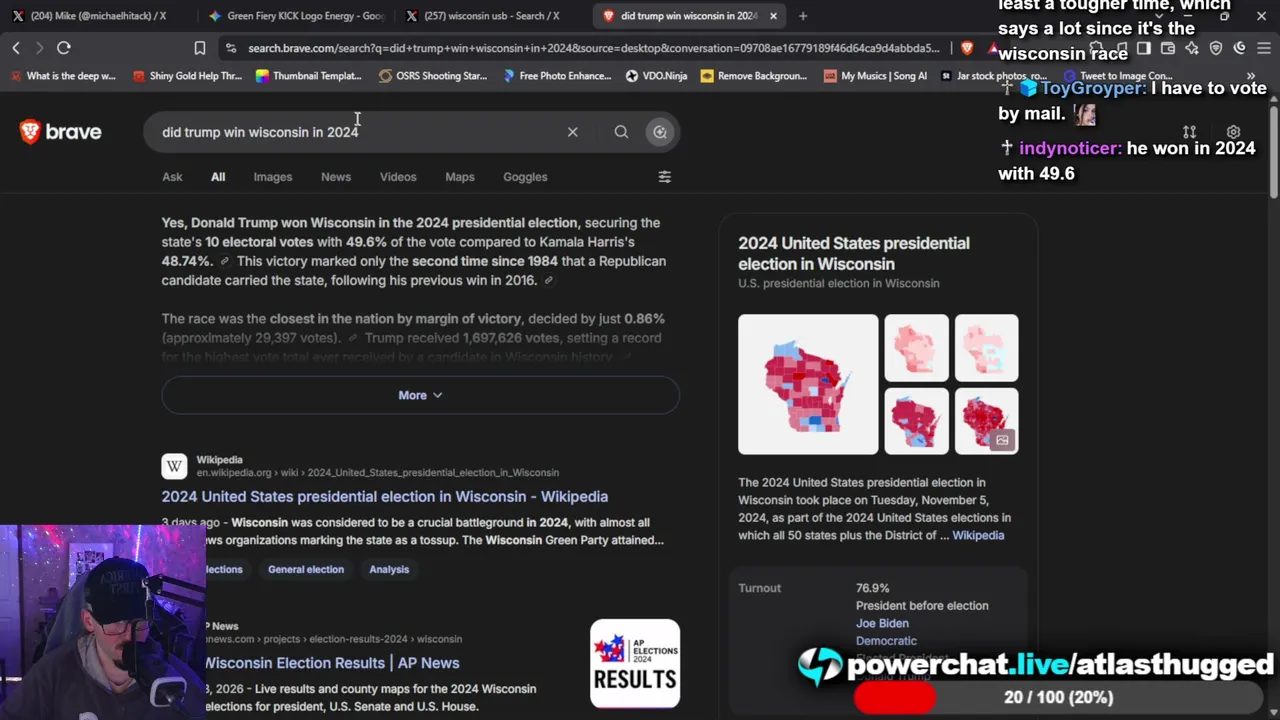This screenshot has width=1280, height=720.
Task: Open 'Wisconsin Election Results | AP News' result
Action: (332, 663)
